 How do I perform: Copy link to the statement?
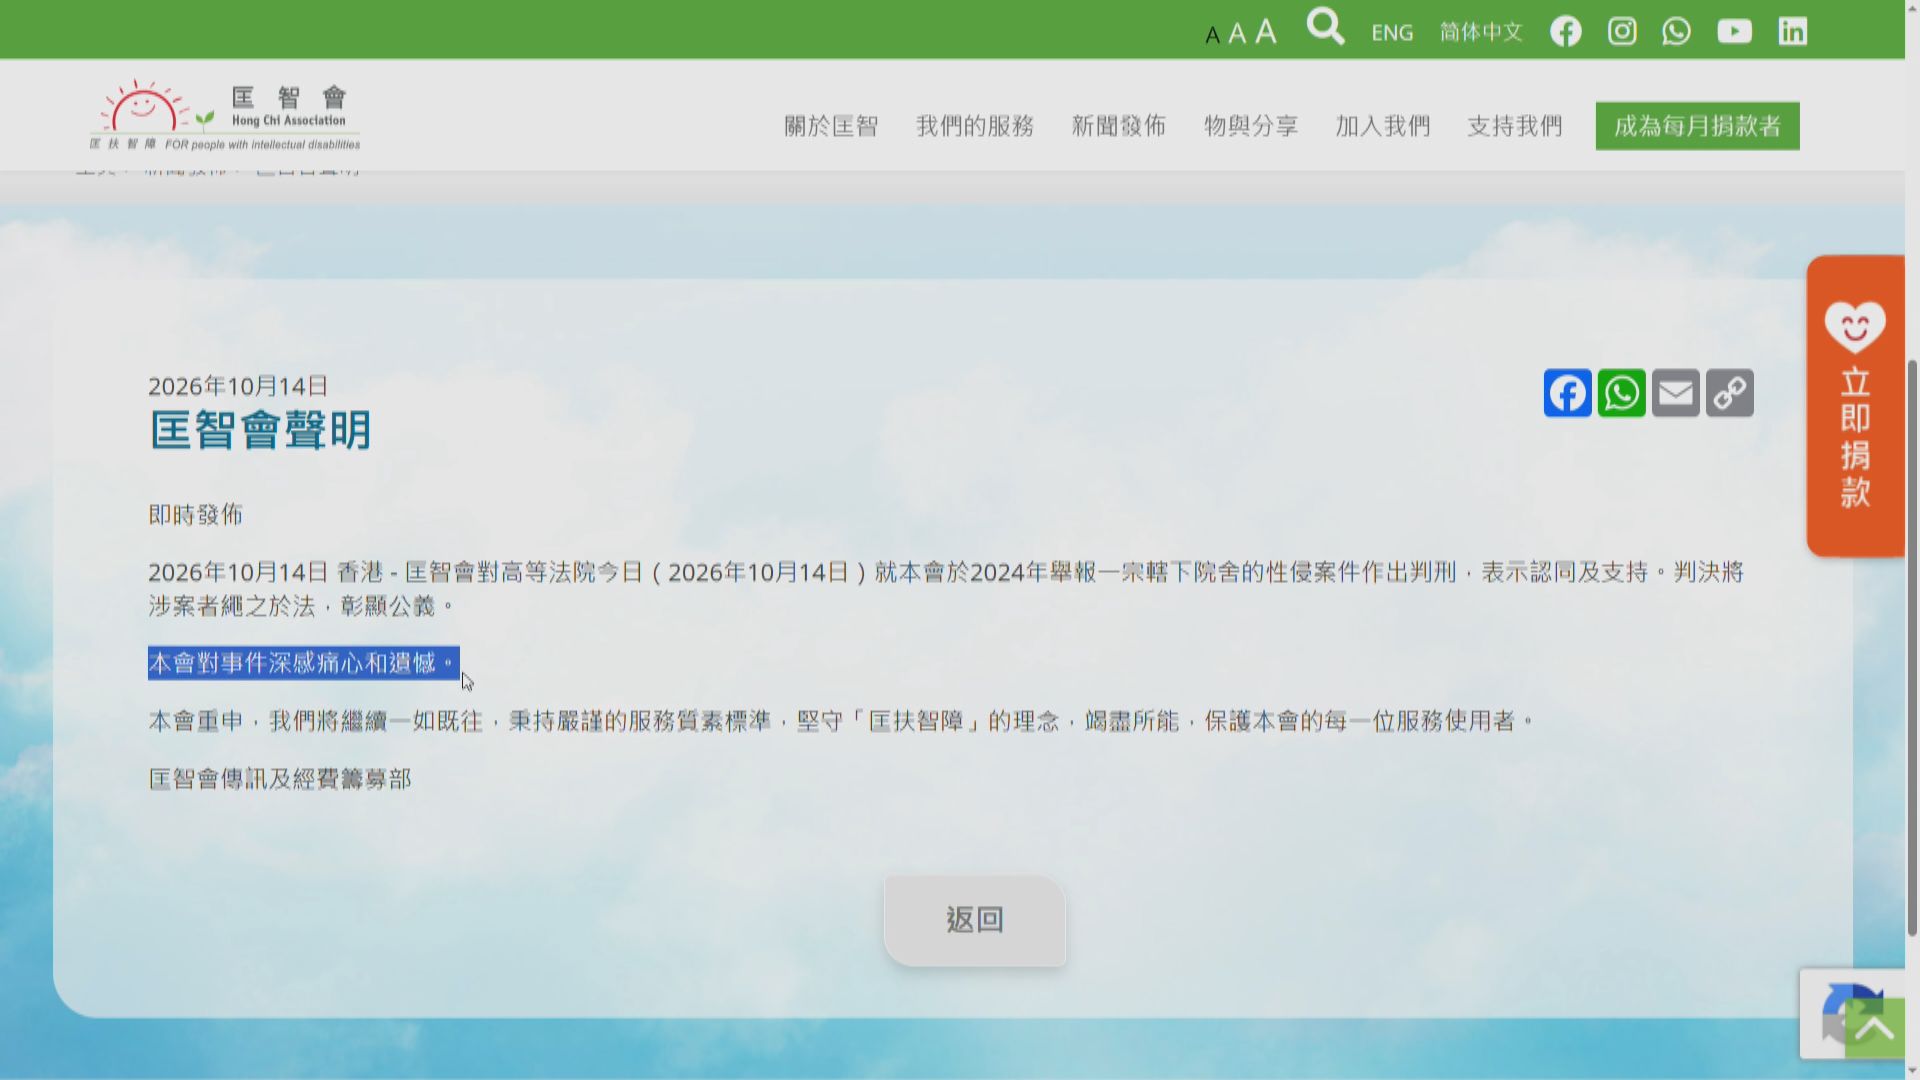tap(1729, 393)
